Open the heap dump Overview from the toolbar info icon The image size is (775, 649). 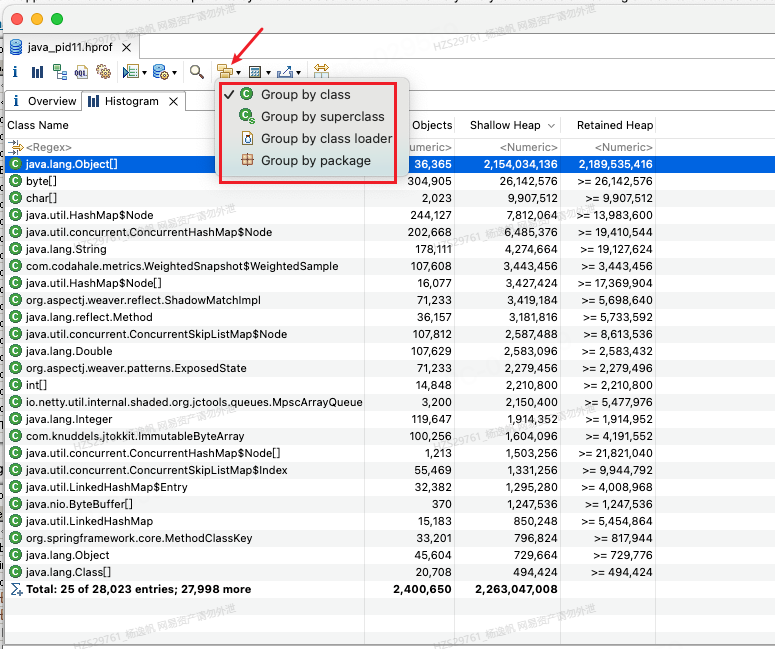coord(15,72)
